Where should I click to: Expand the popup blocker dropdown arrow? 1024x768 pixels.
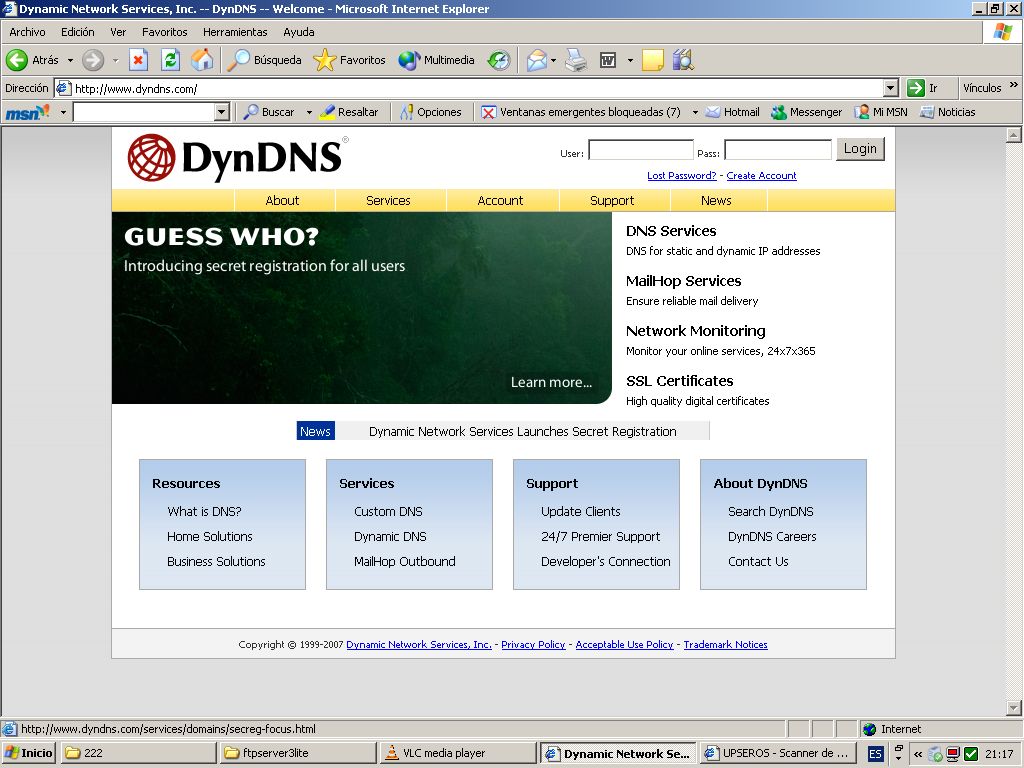tap(695, 112)
